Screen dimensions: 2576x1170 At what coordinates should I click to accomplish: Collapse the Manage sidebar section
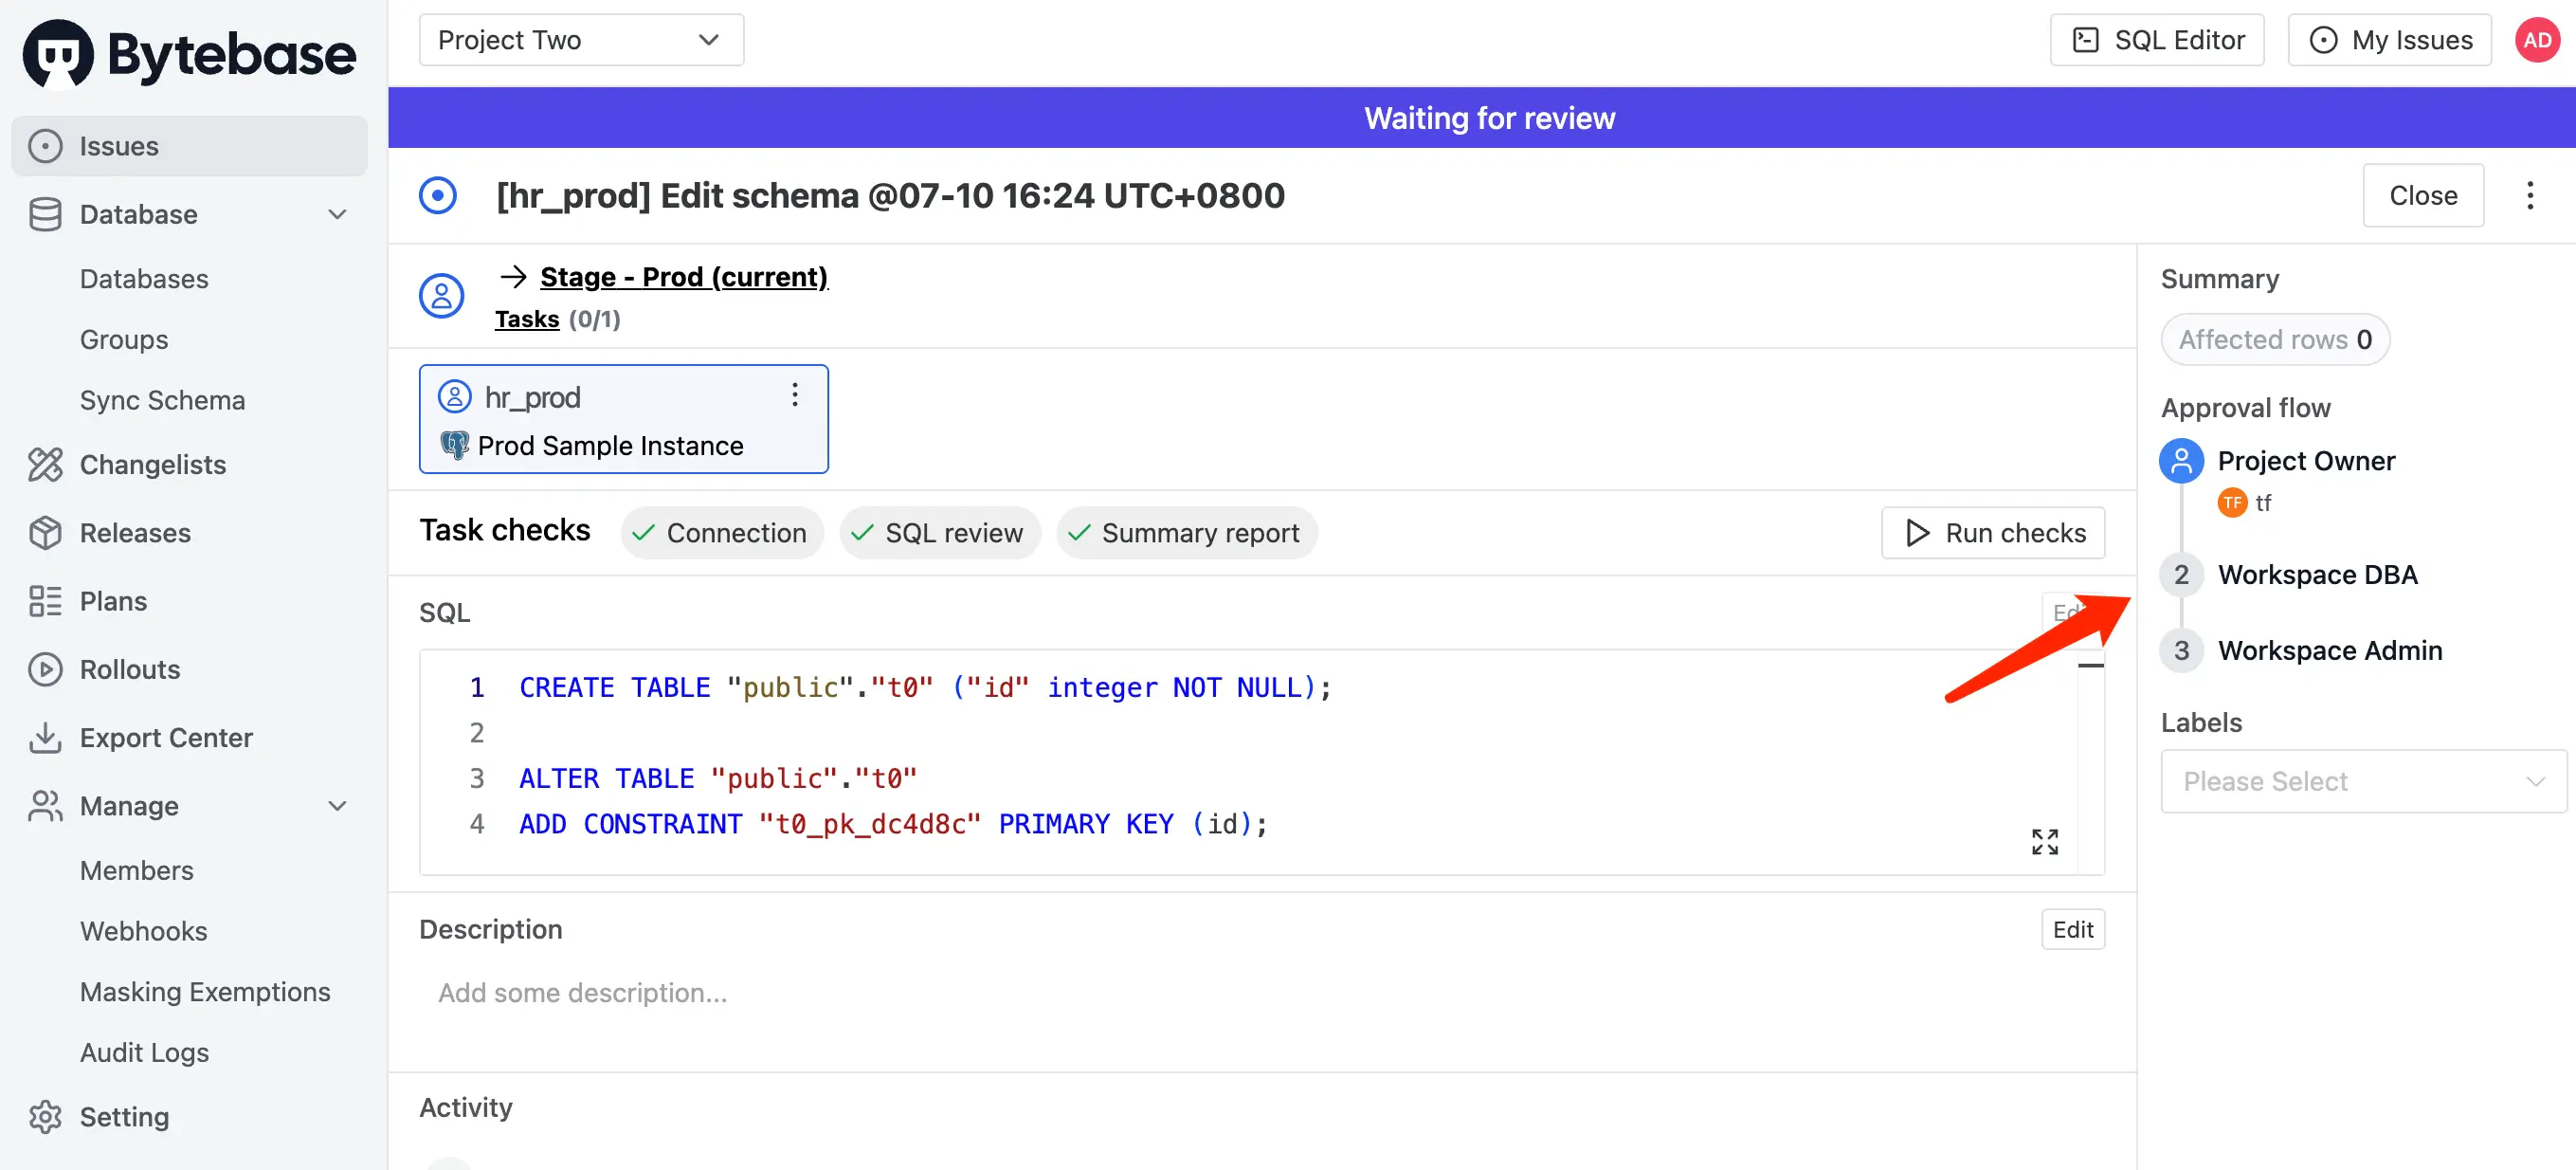tap(337, 805)
